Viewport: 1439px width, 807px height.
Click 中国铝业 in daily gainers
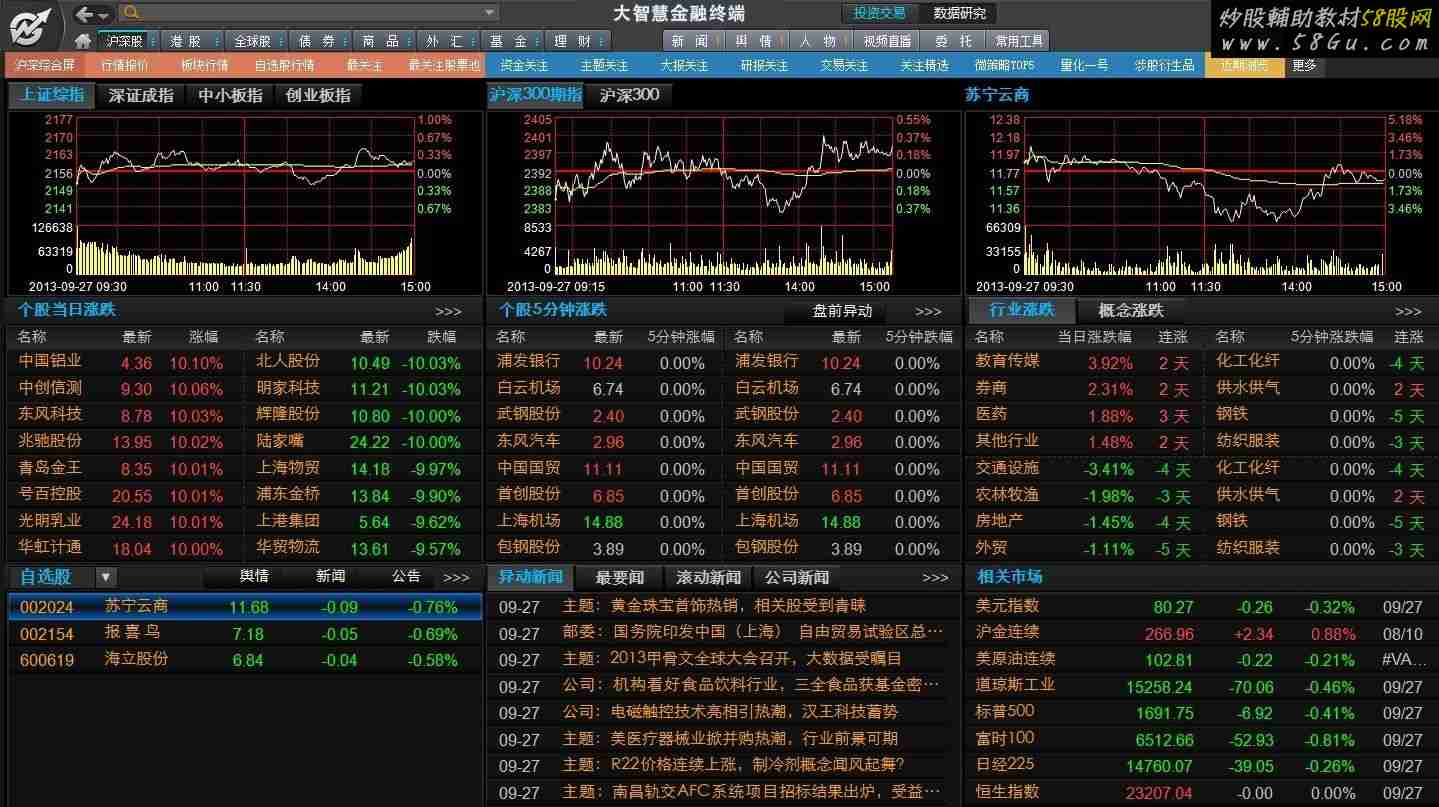tap(50, 361)
